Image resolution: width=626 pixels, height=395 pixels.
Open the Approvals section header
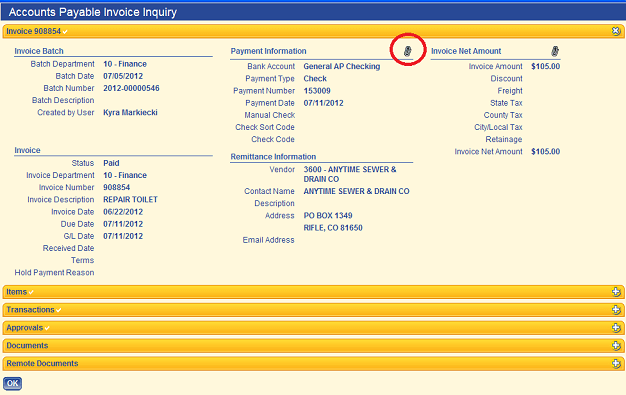coord(313,328)
